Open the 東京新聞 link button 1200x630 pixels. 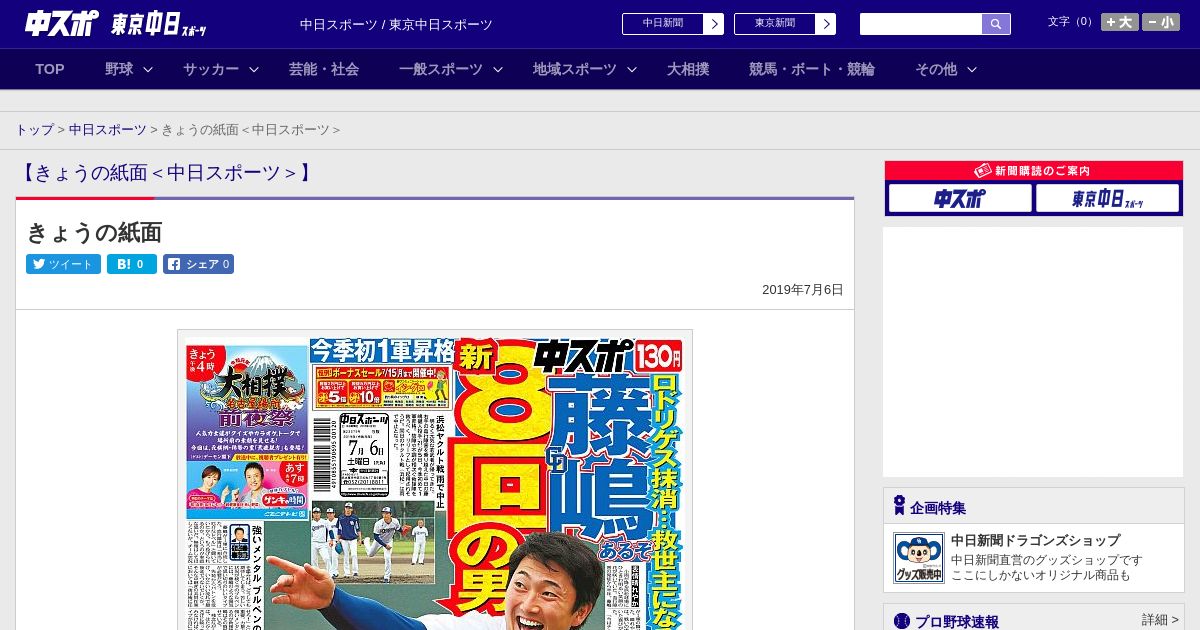774,24
